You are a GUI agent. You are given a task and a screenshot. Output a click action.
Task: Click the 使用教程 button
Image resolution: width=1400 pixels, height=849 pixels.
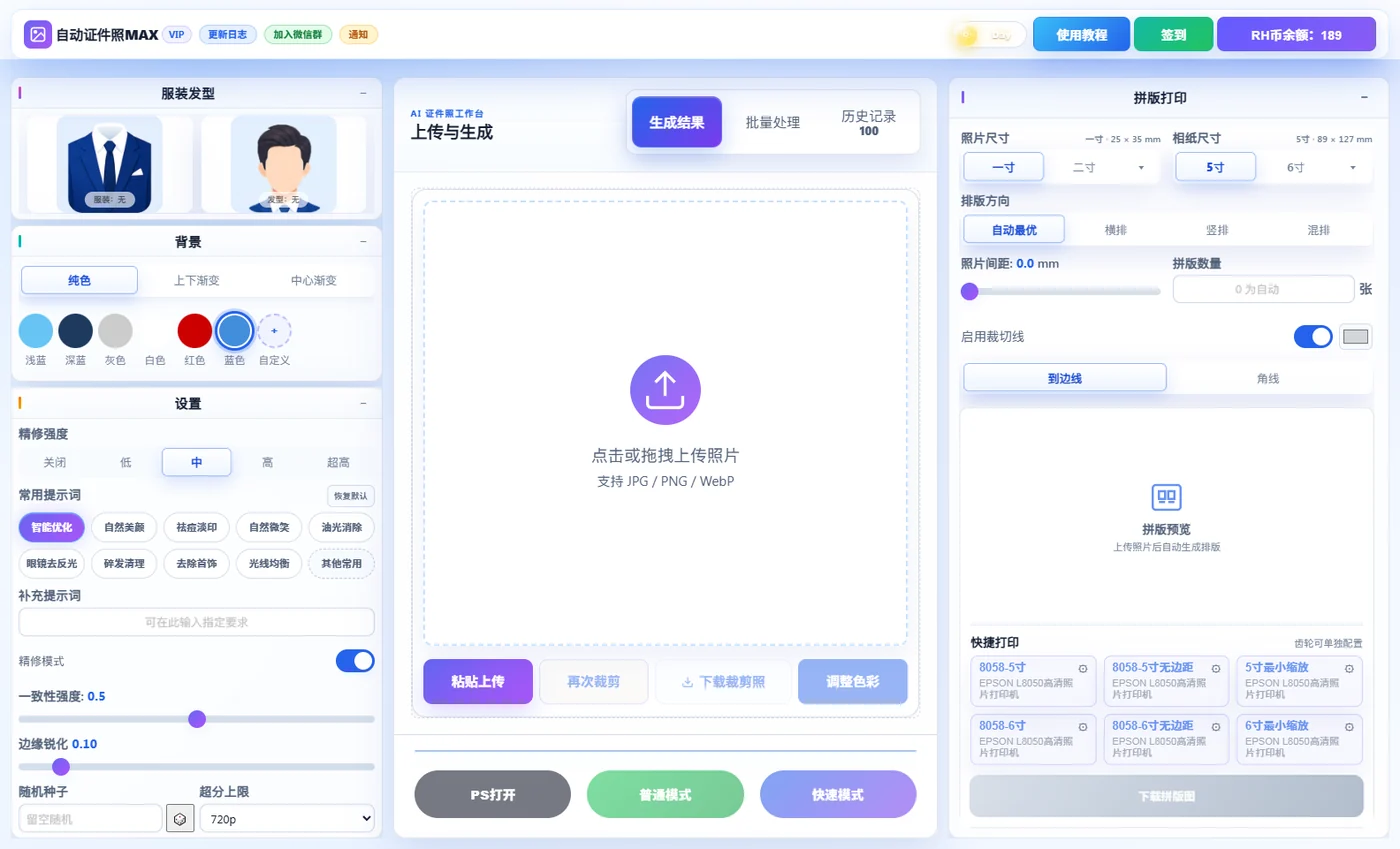point(1082,34)
